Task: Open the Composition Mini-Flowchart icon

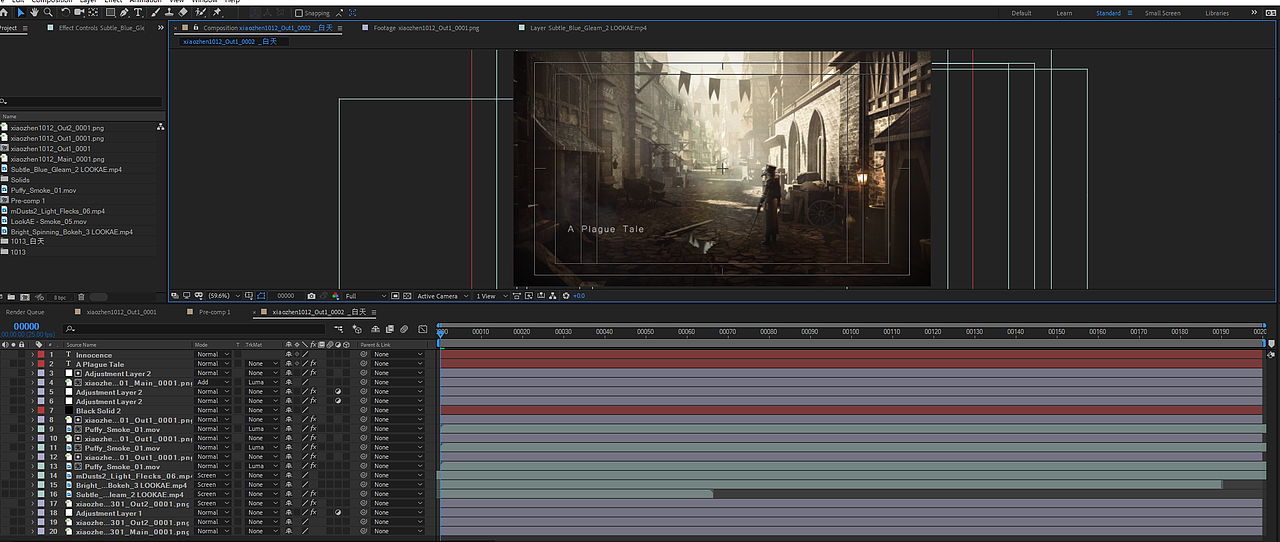Action: [339, 329]
